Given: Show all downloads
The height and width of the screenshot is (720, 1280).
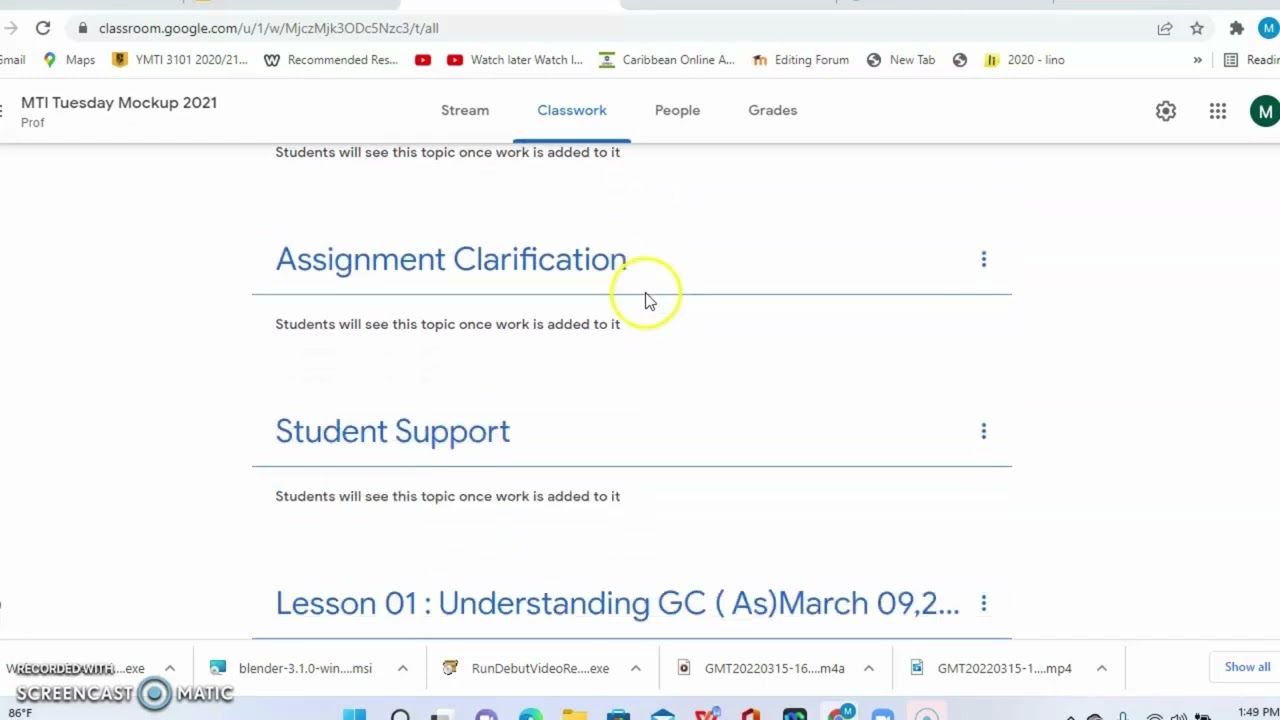Looking at the screenshot, I should 1247,667.
